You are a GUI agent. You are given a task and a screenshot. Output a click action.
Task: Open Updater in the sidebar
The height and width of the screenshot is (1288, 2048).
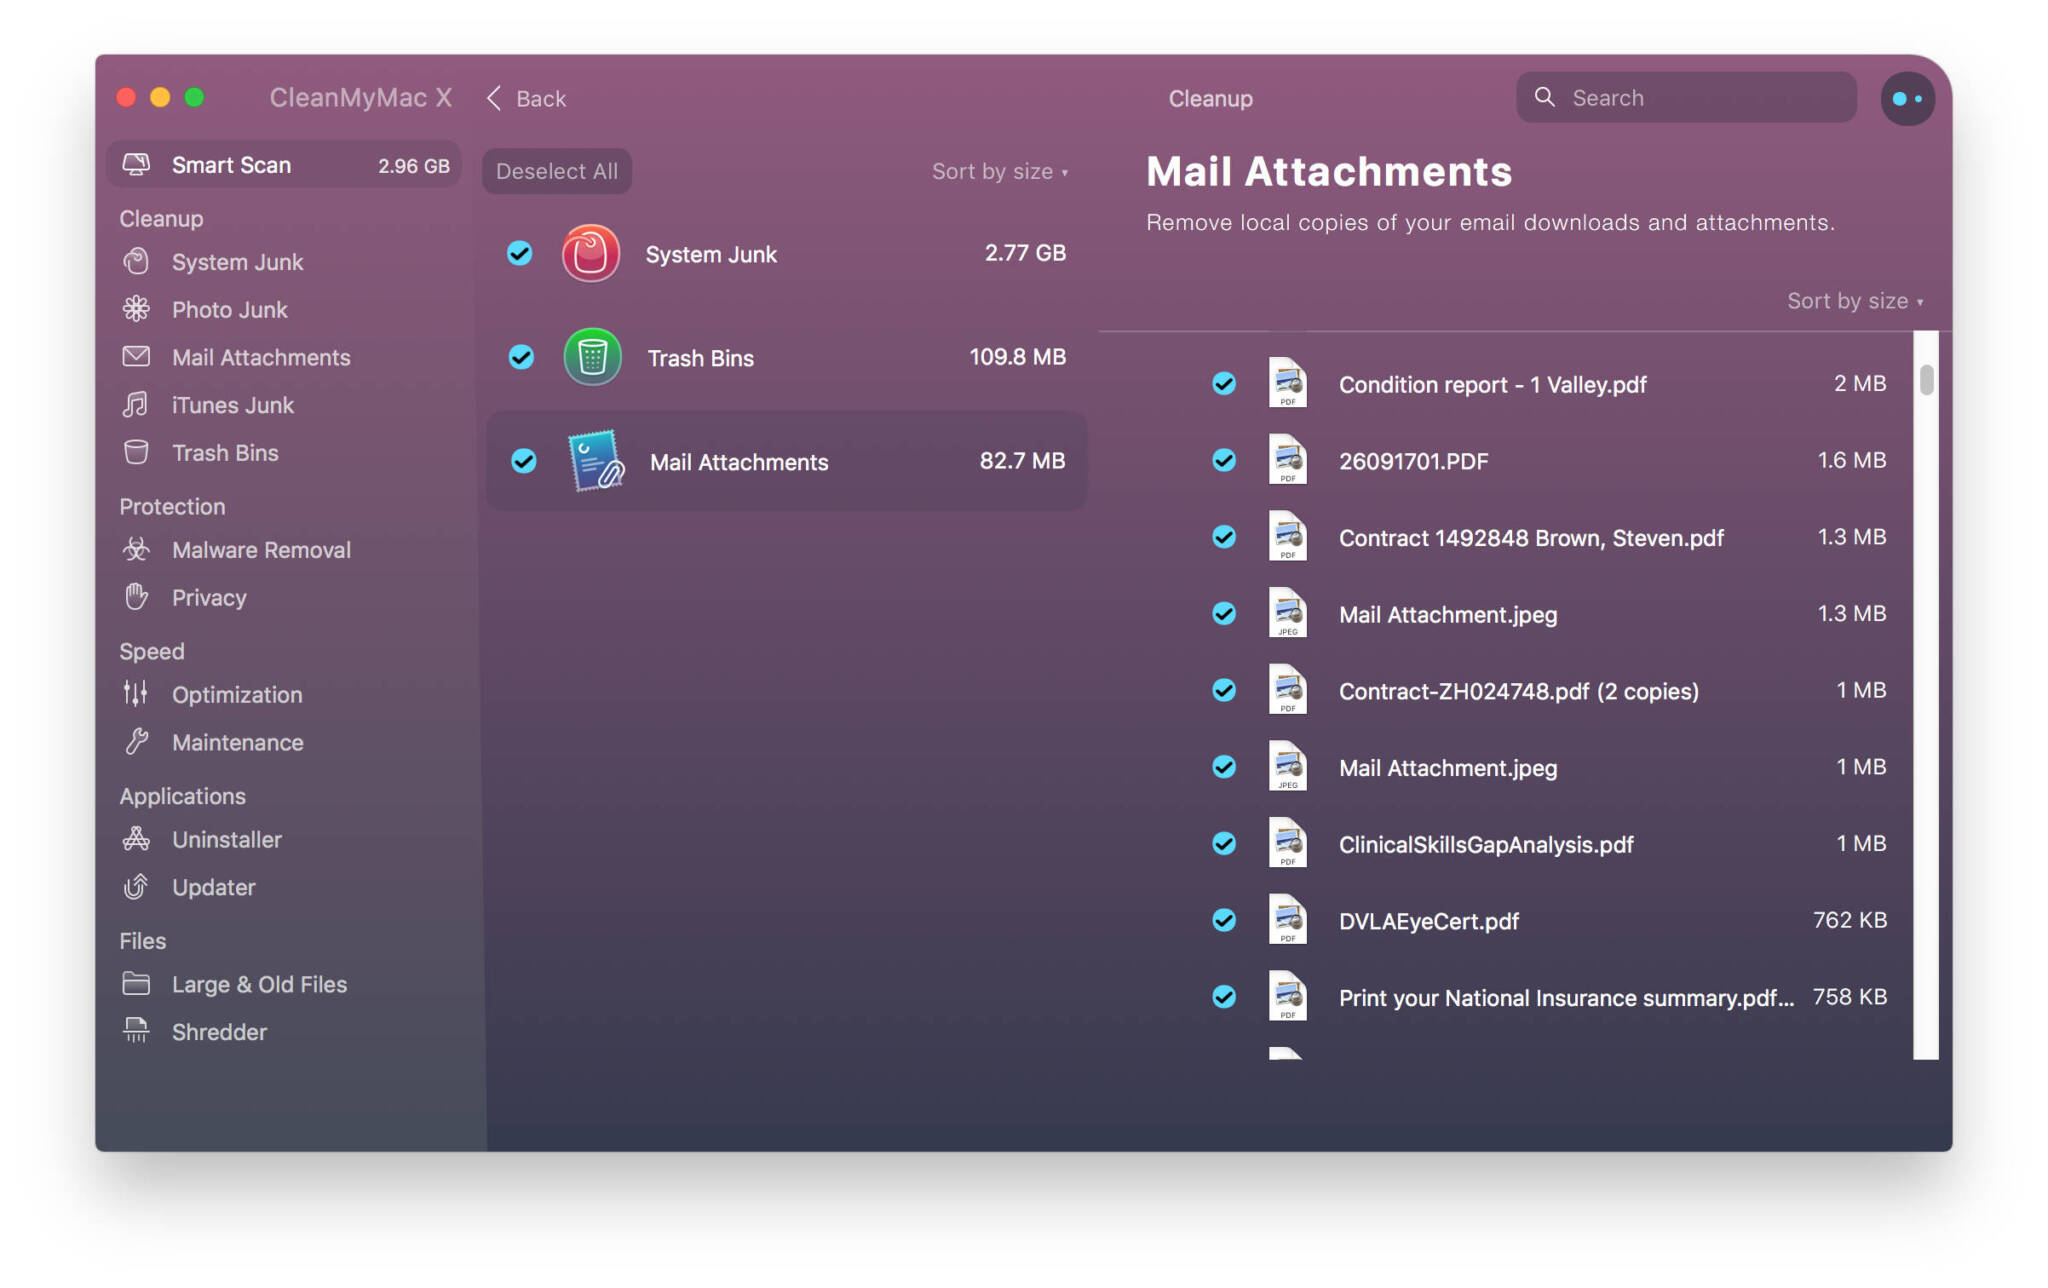213,887
